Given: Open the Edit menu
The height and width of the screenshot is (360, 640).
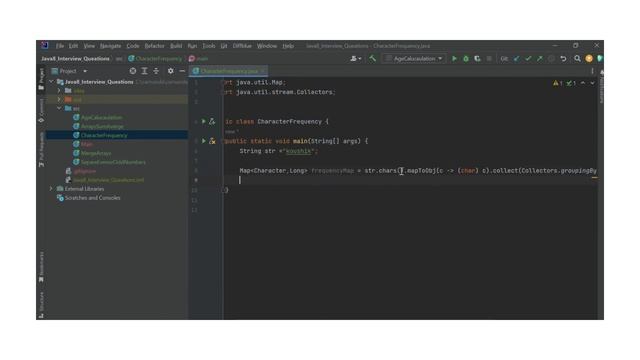Looking at the screenshot, I should 73,46.
